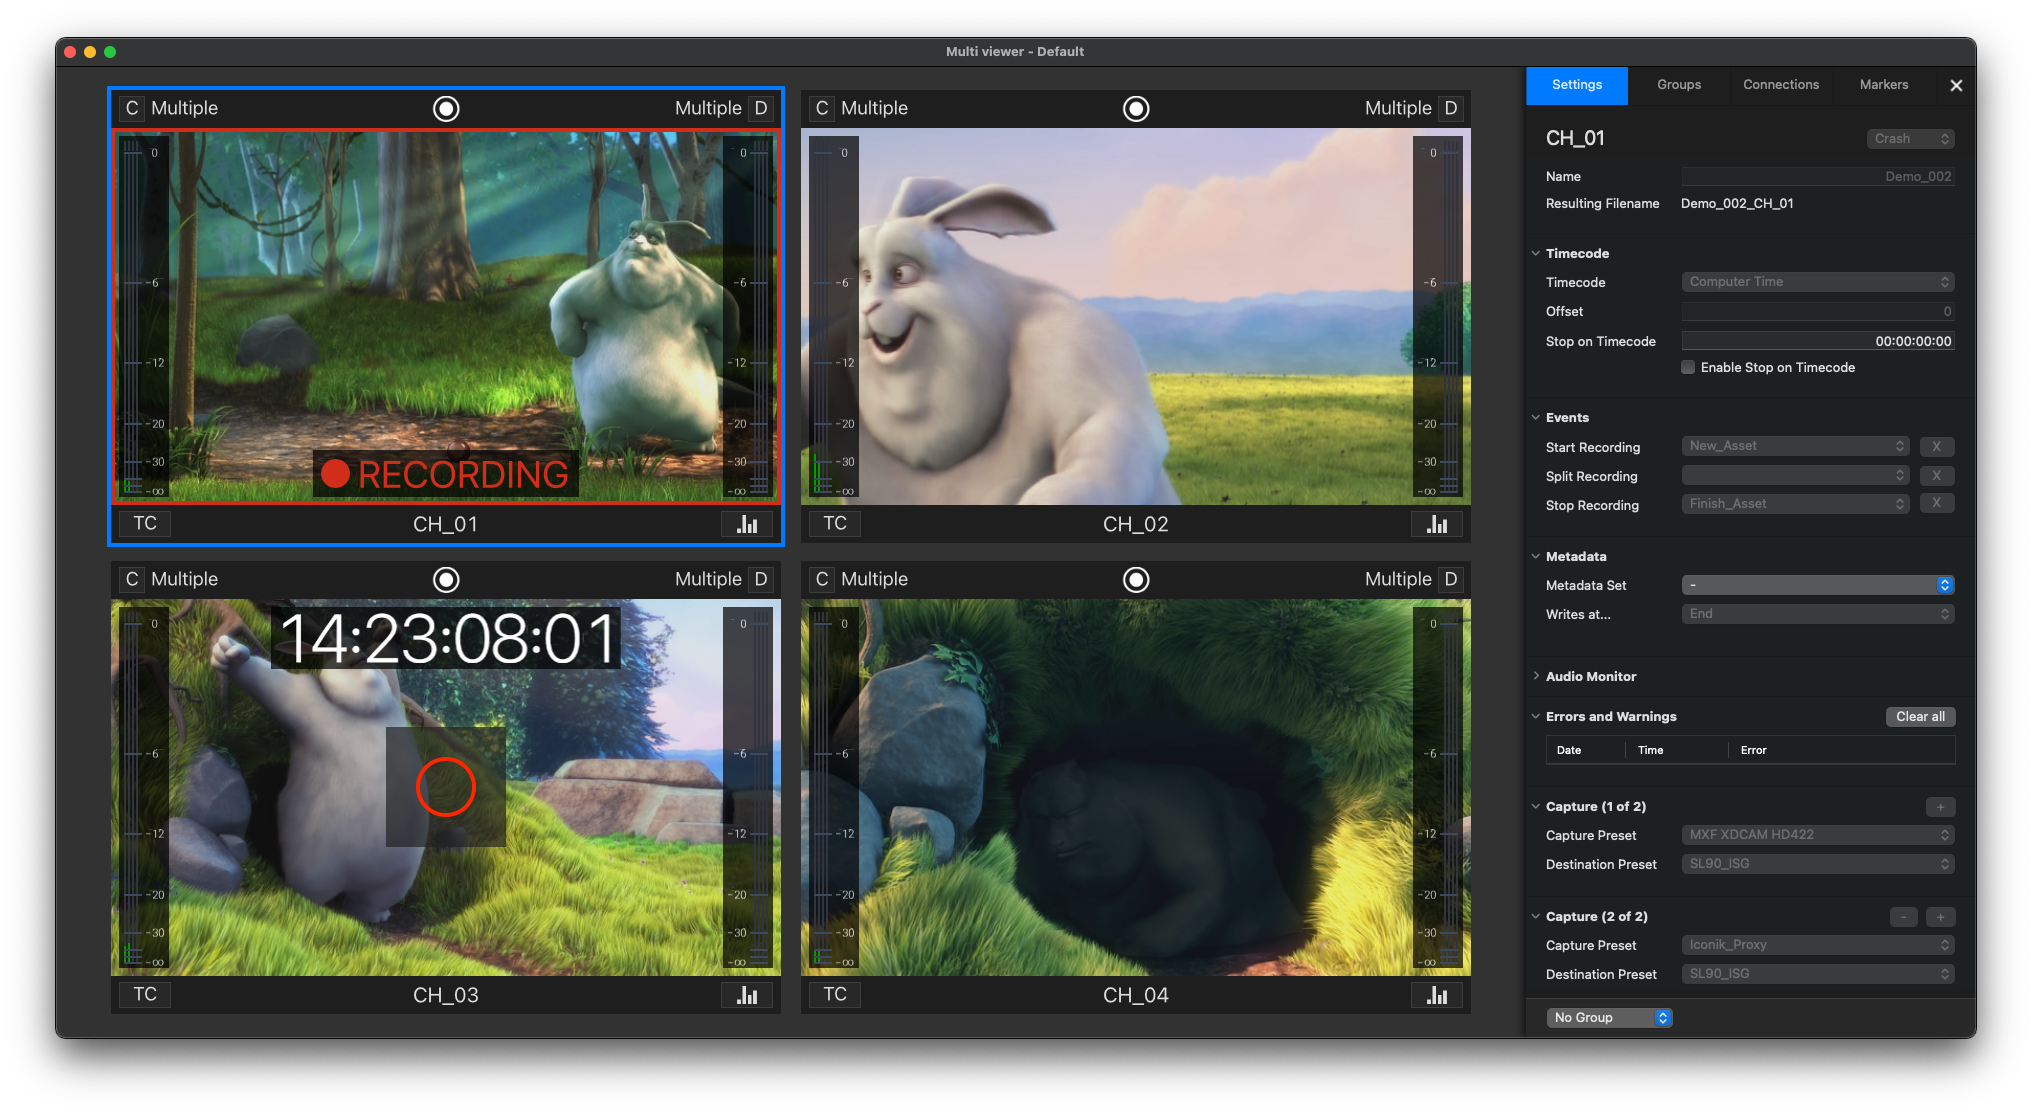Open audio meters icon for CH_02
2032x1112 pixels.
[x=1437, y=524]
